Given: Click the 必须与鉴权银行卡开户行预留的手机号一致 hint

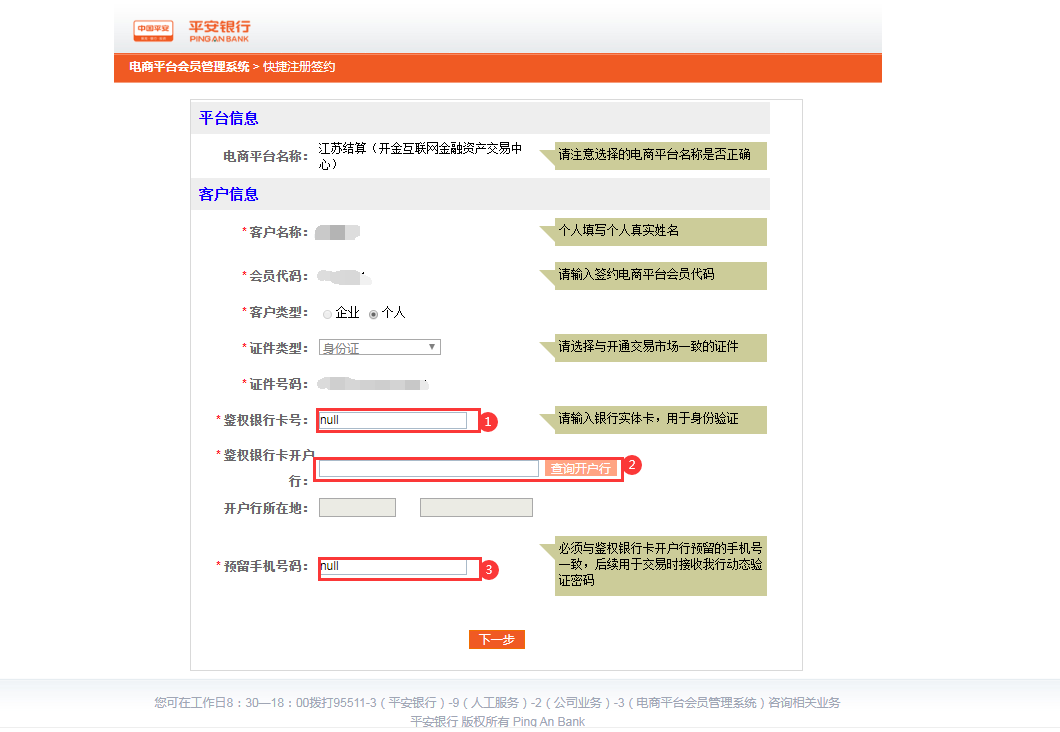Looking at the screenshot, I should 660,564.
